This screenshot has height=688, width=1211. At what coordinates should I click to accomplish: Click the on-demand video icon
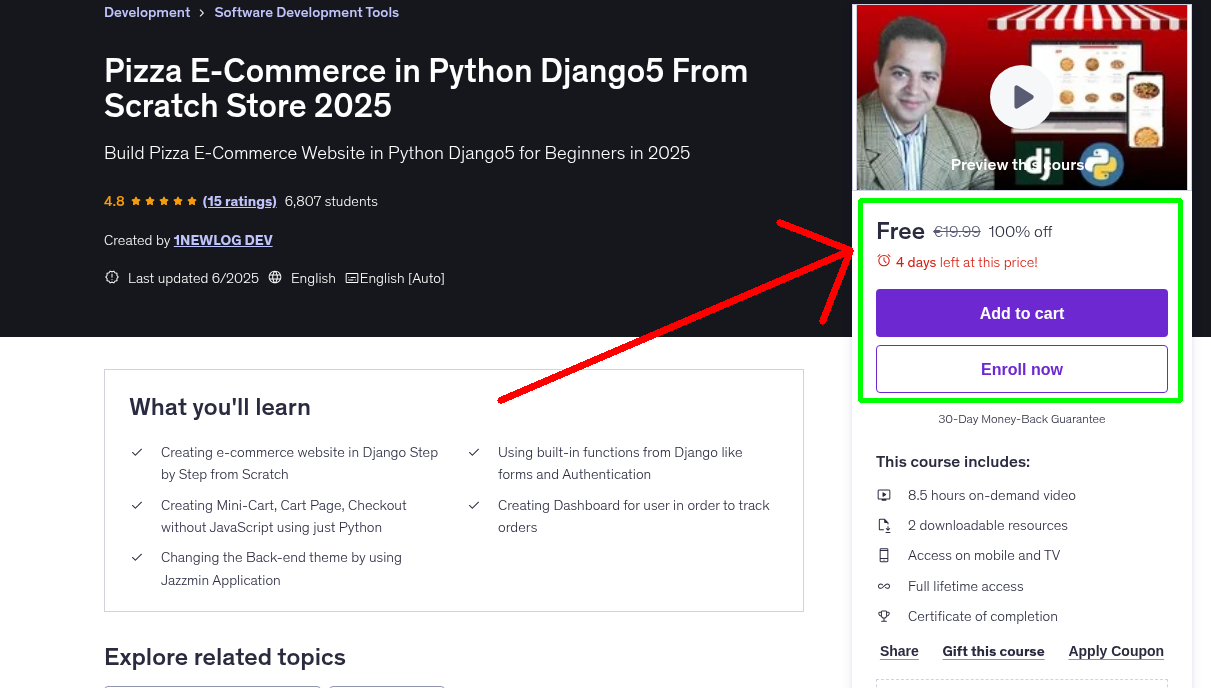pyautogui.click(x=884, y=495)
